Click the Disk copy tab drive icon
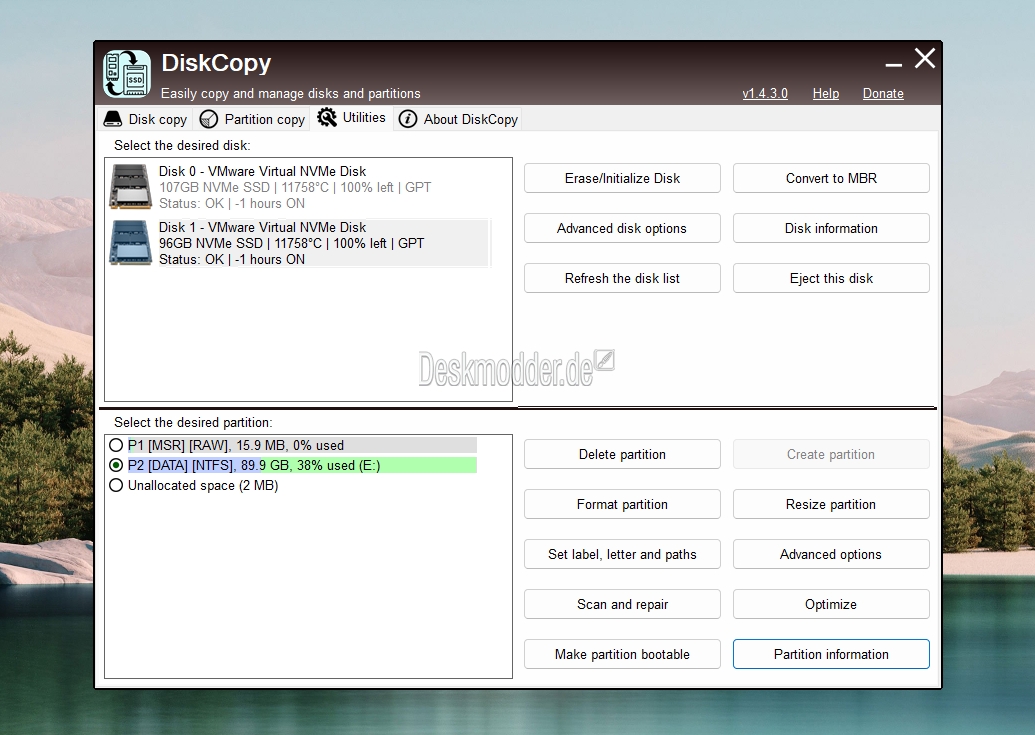This screenshot has width=1035, height=735. click(x=113, y=119)
